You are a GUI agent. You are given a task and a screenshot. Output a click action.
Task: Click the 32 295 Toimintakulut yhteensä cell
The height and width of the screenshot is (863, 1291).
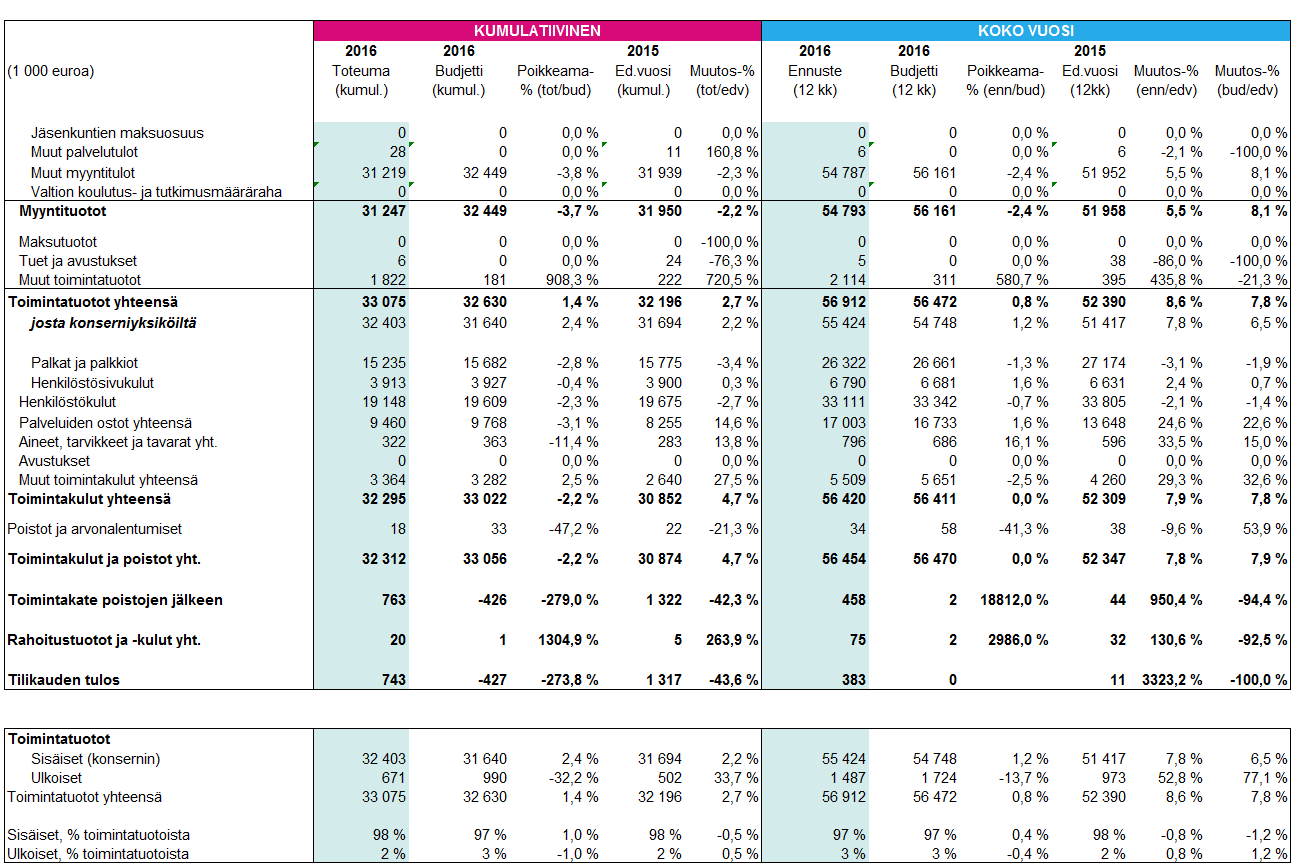[383, 498]
